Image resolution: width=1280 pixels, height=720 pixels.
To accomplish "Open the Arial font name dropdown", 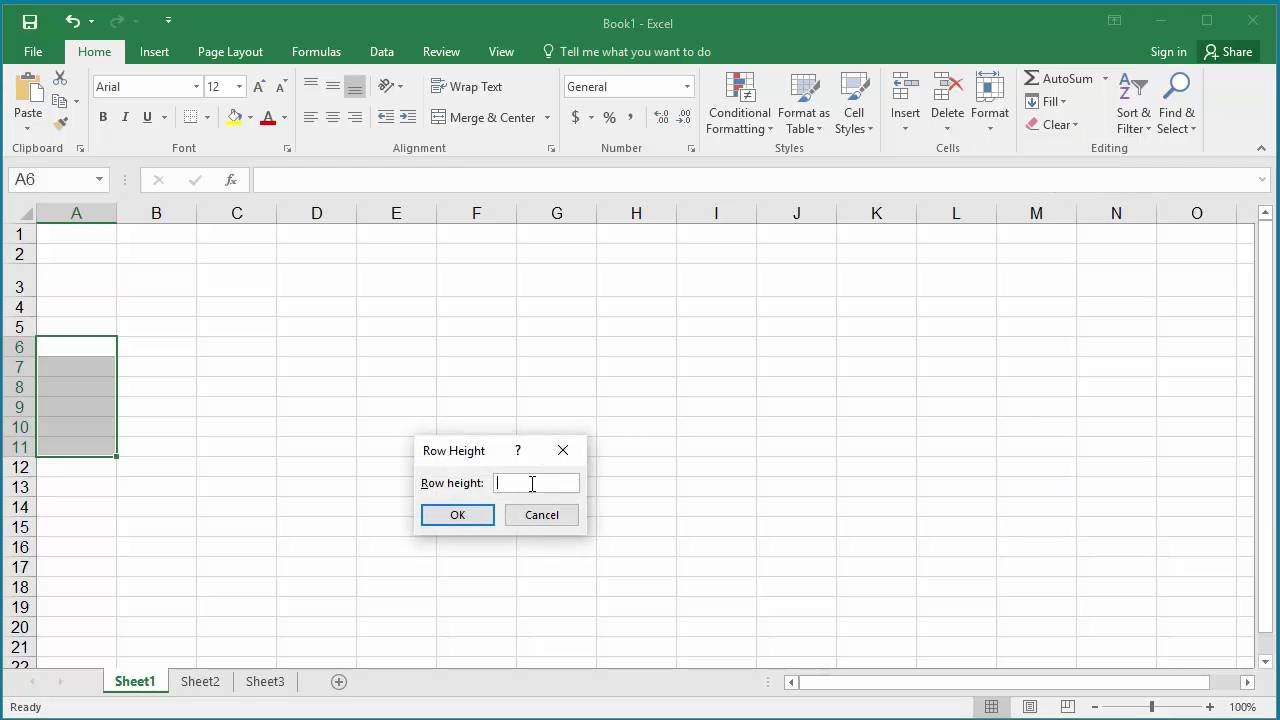I will 196,87.
